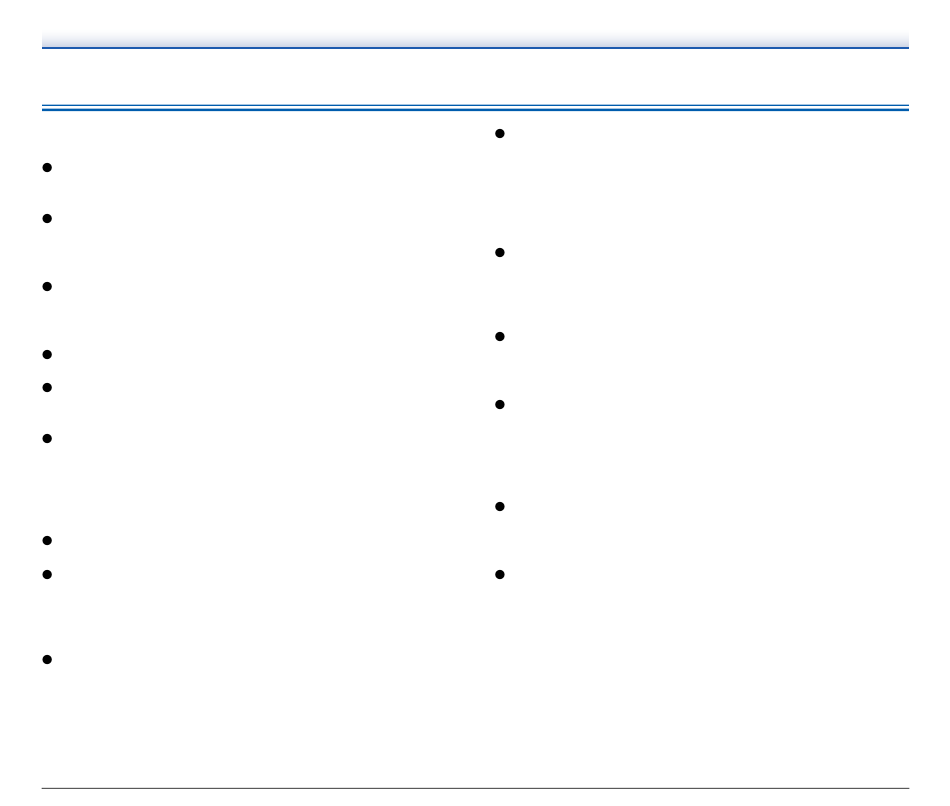
Task: Select the second right-column bullet point
Action: pyautogui.click(x=500, y=252)
